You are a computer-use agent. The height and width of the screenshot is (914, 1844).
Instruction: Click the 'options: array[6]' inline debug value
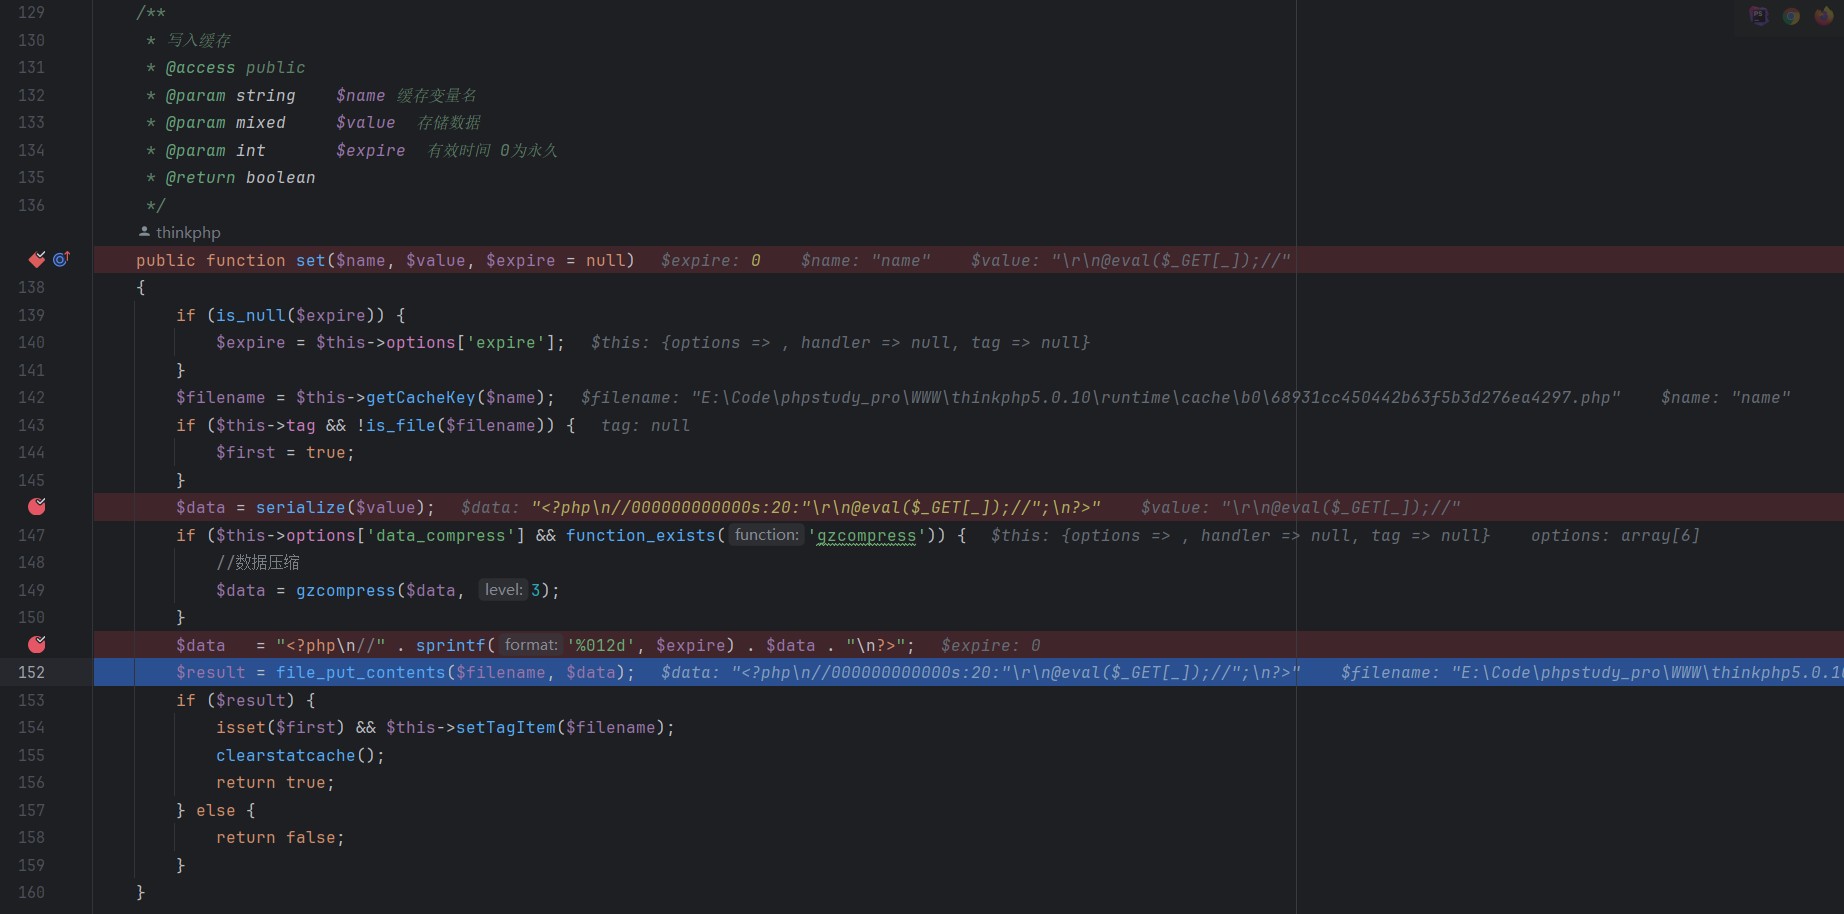[x=1615, y=535]
